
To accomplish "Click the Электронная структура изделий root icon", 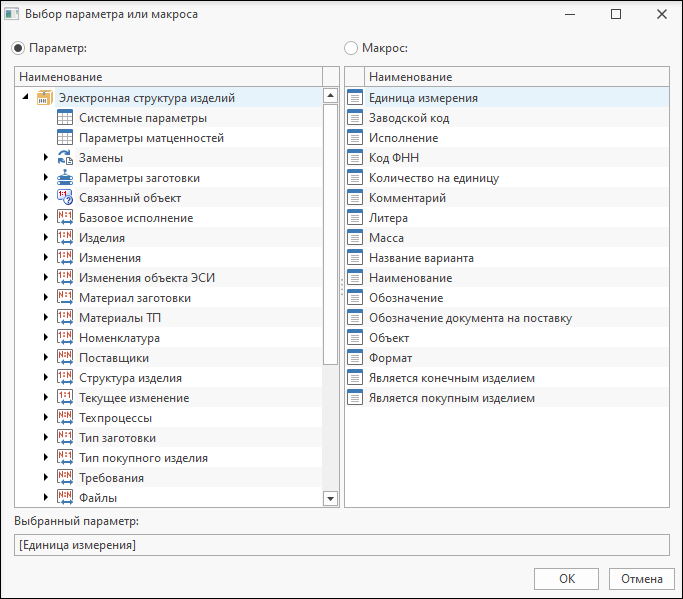I will pyautogui.click(x=44, y=98).
